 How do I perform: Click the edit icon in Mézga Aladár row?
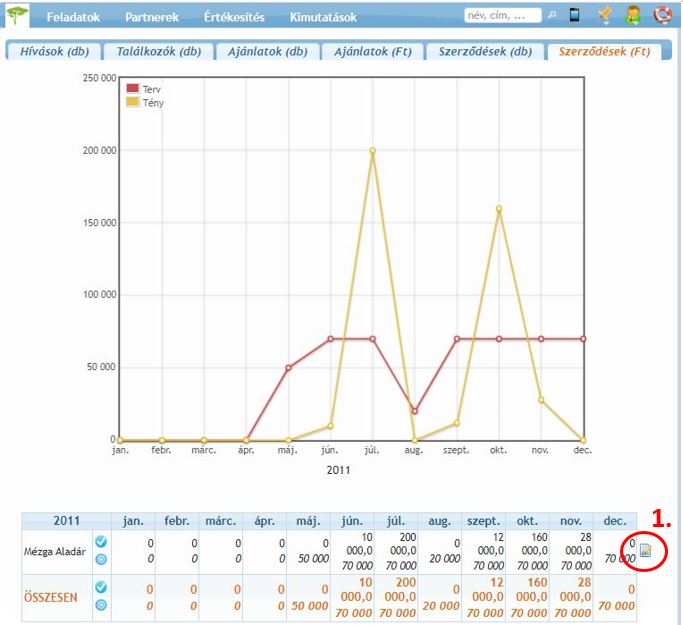click(646, 550)
